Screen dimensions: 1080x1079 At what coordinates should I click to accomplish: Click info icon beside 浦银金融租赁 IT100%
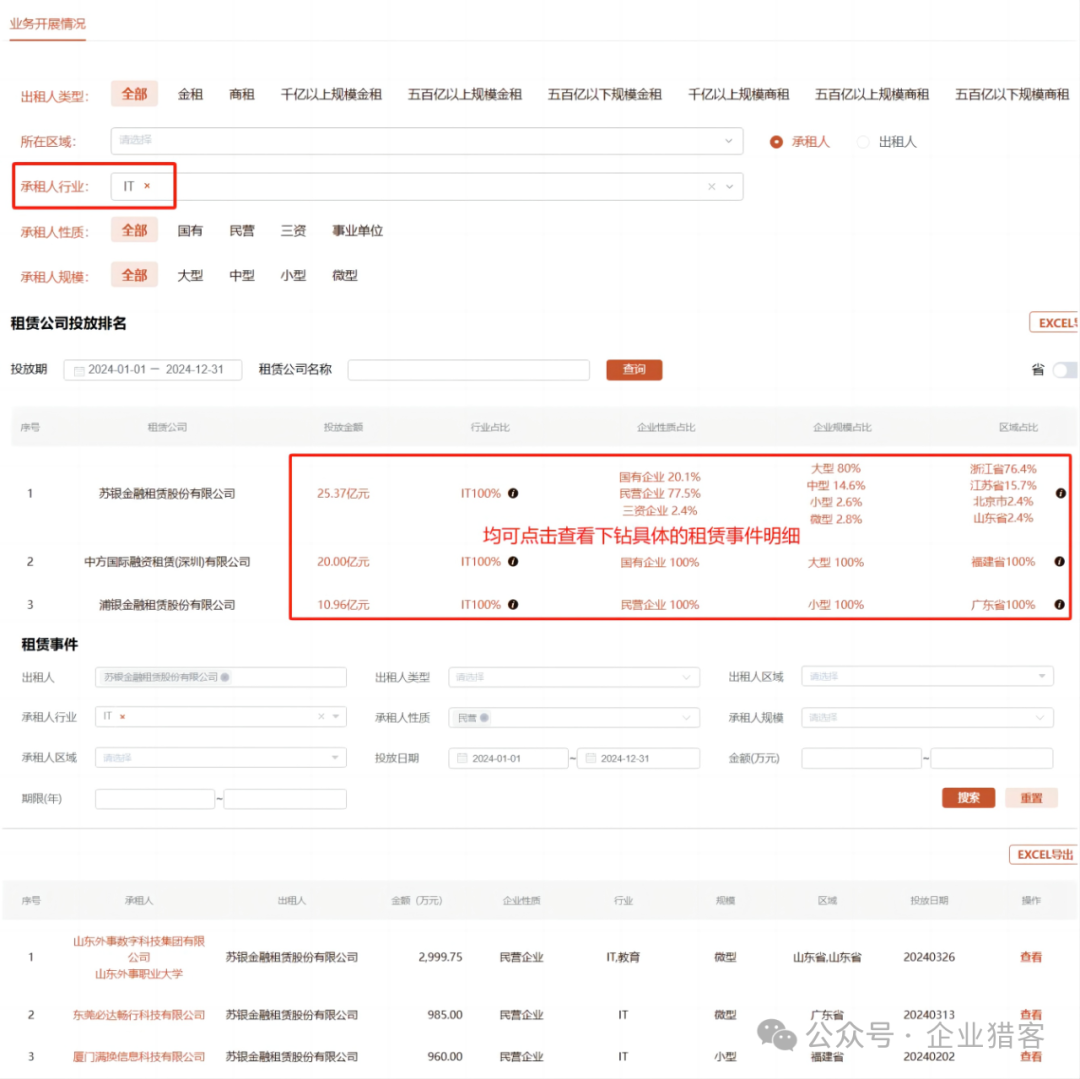513,604
